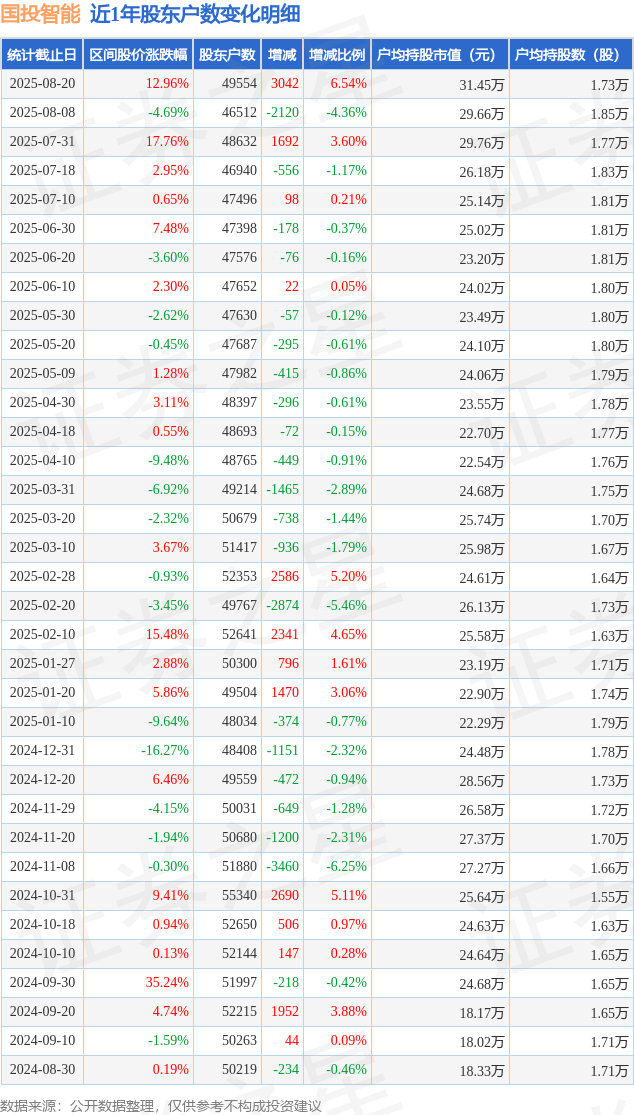Click the 国投智能 title text
The image size is (634, 1115).
tap(41, 15)
